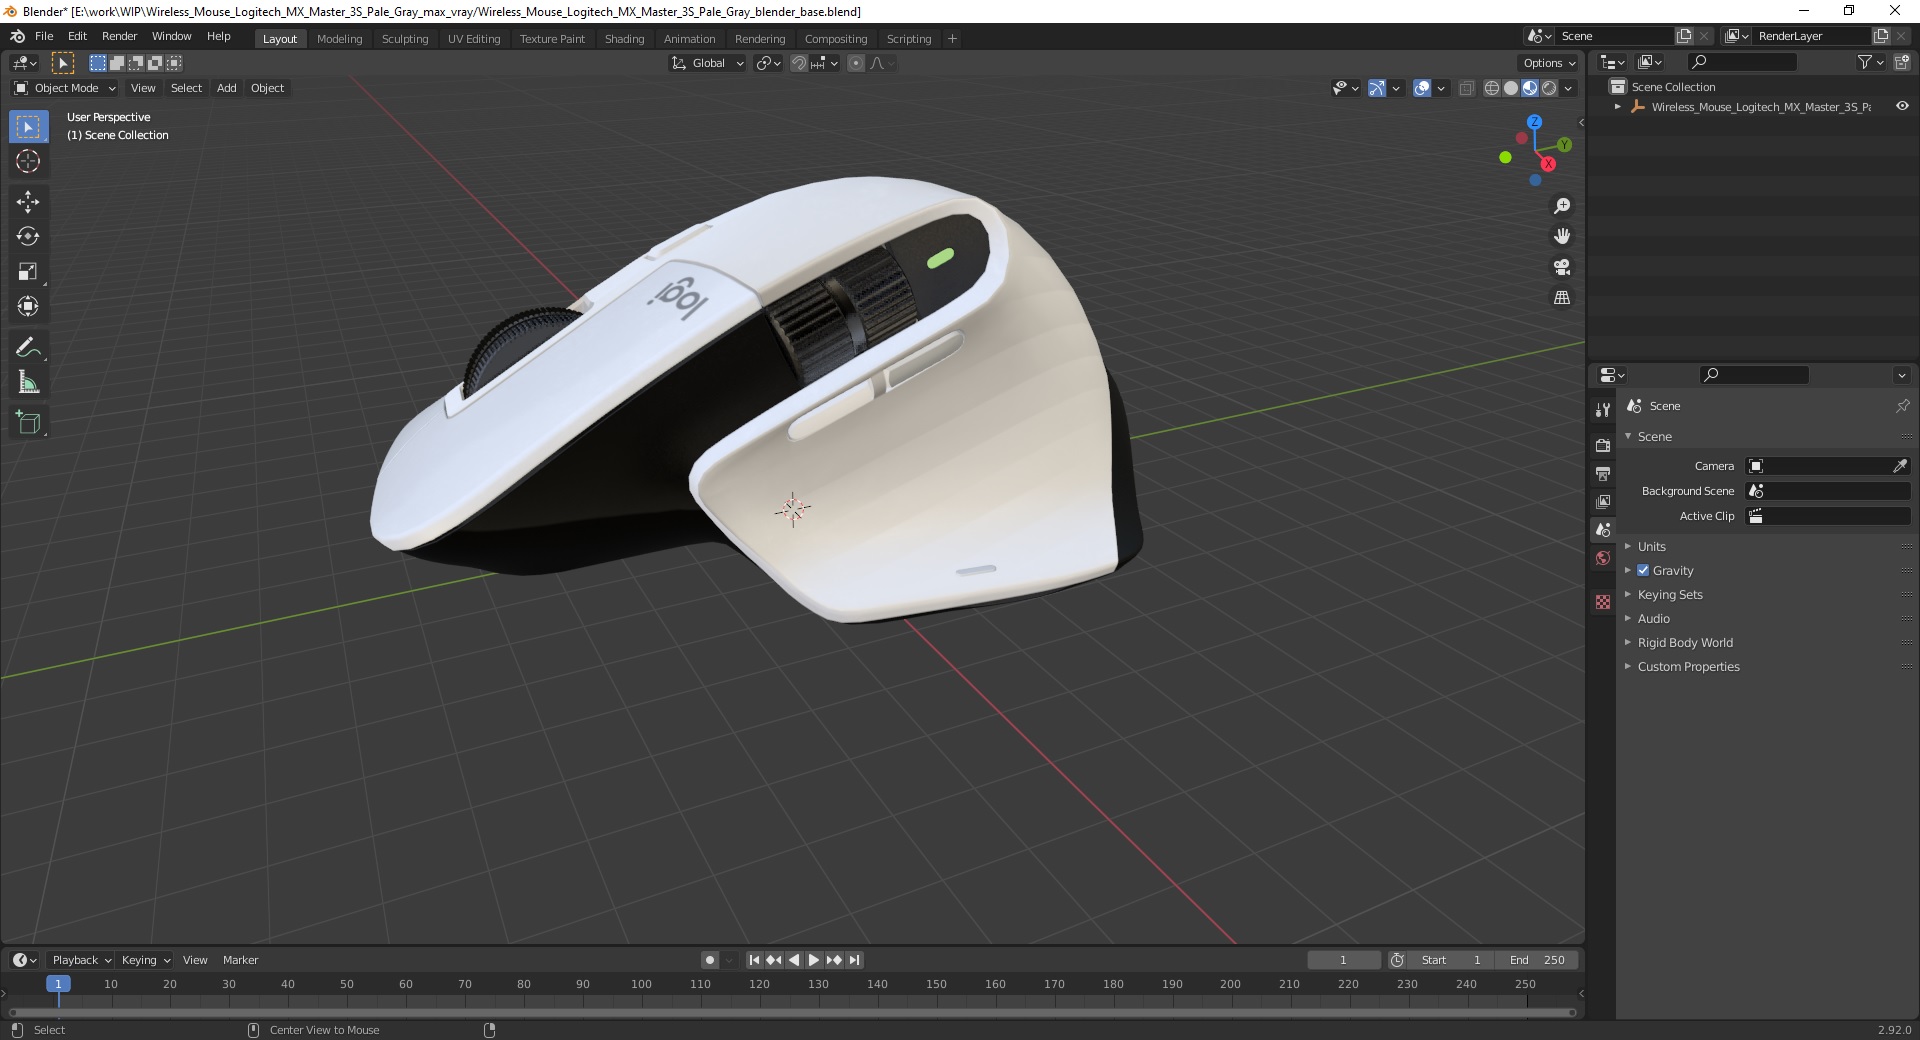Toggle X-ray mode
Viewport: 1920px width, 1040px height.
[x=1466, y=88]
